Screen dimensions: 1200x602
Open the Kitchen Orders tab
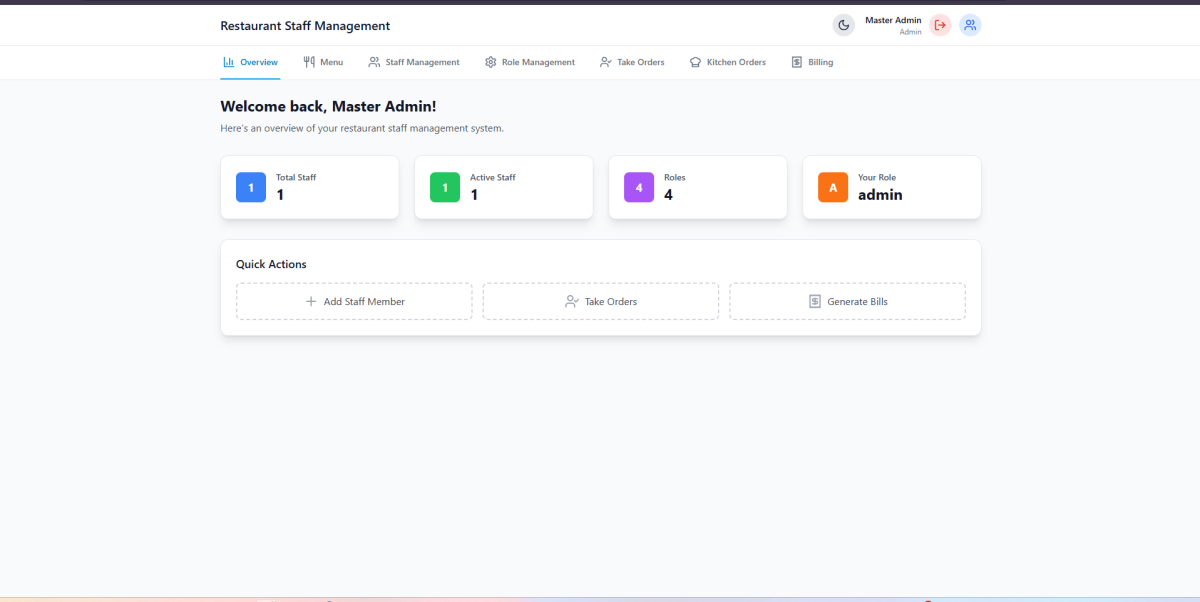(x=728, y=62)
